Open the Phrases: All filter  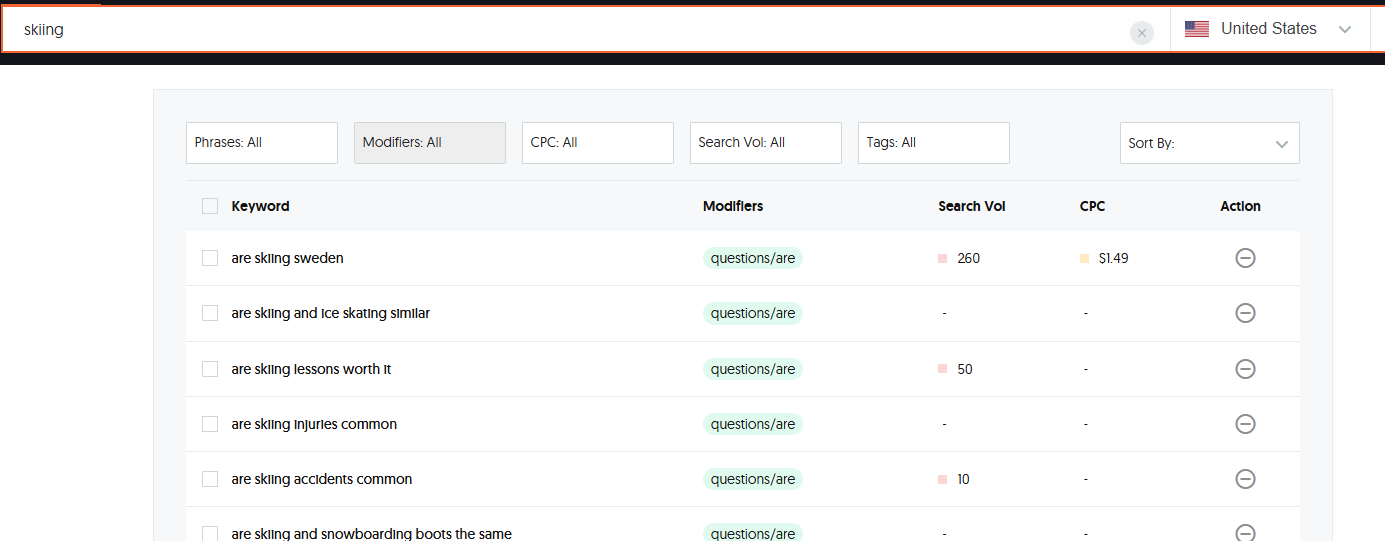pyautogui.click(x=262, y=143)
